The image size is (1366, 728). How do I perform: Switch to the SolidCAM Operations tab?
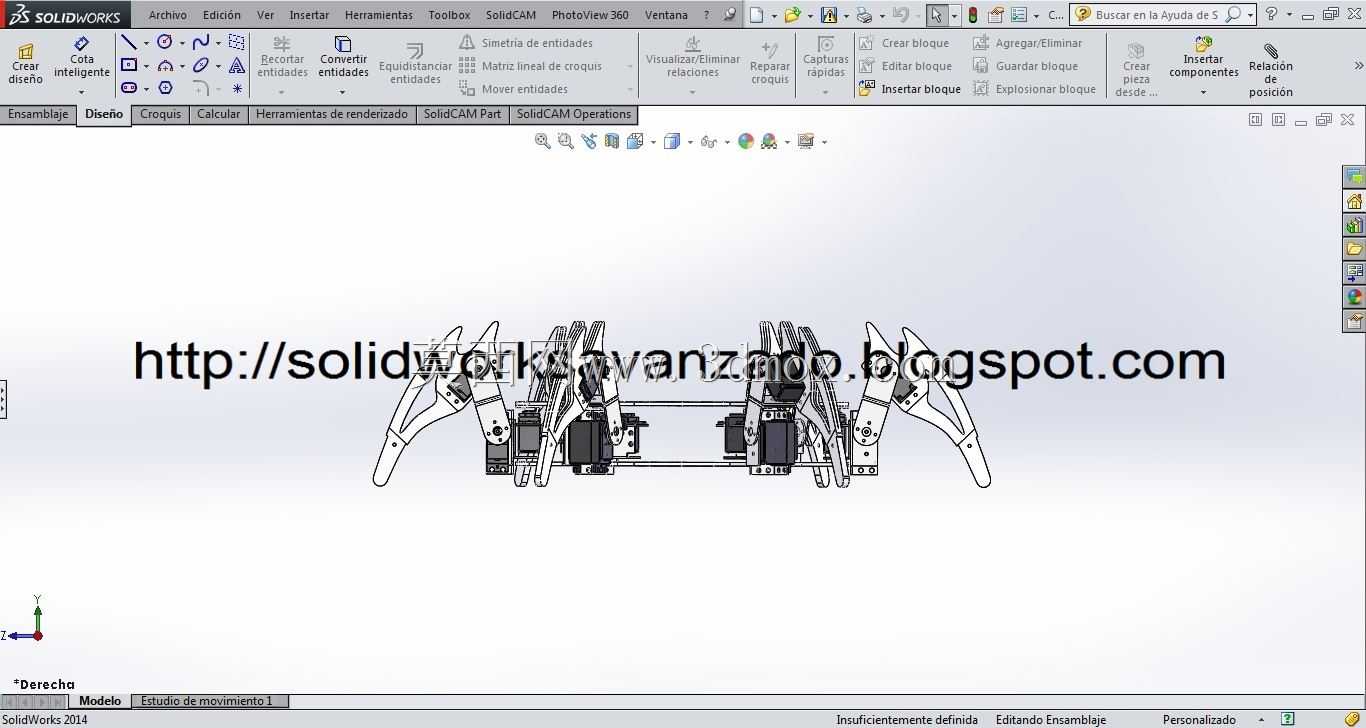coord(573,114)
